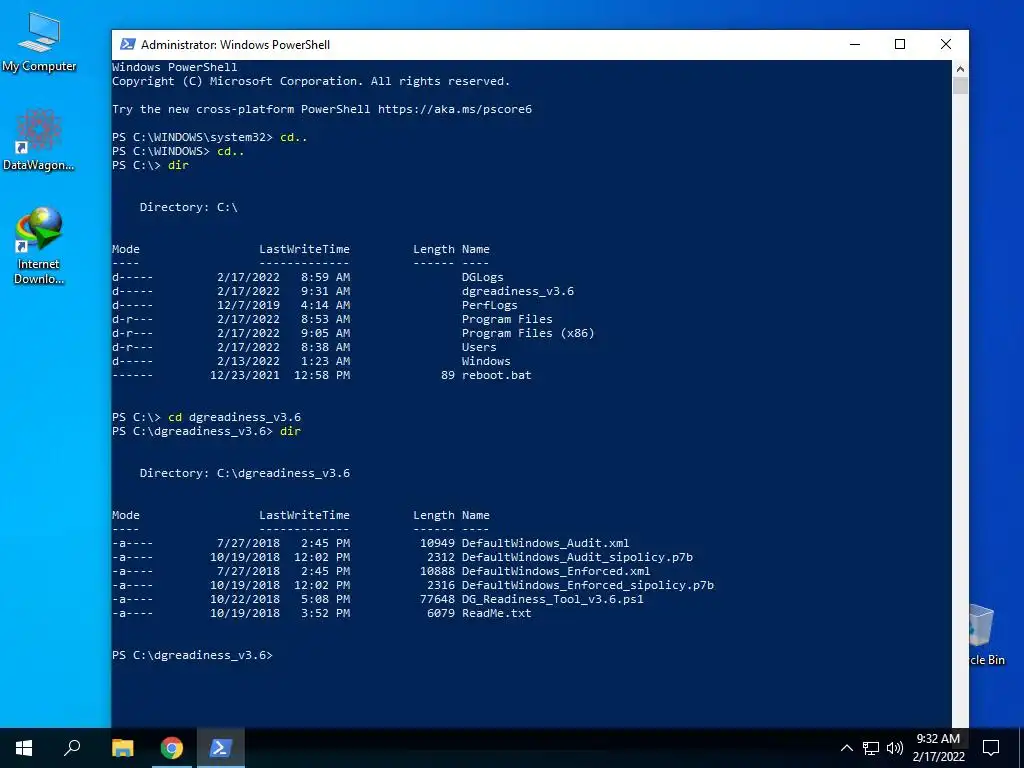Viewport: 1024px width, 768px height.
Task: Click the reboot.bat file name
Action: click(497, 376)
